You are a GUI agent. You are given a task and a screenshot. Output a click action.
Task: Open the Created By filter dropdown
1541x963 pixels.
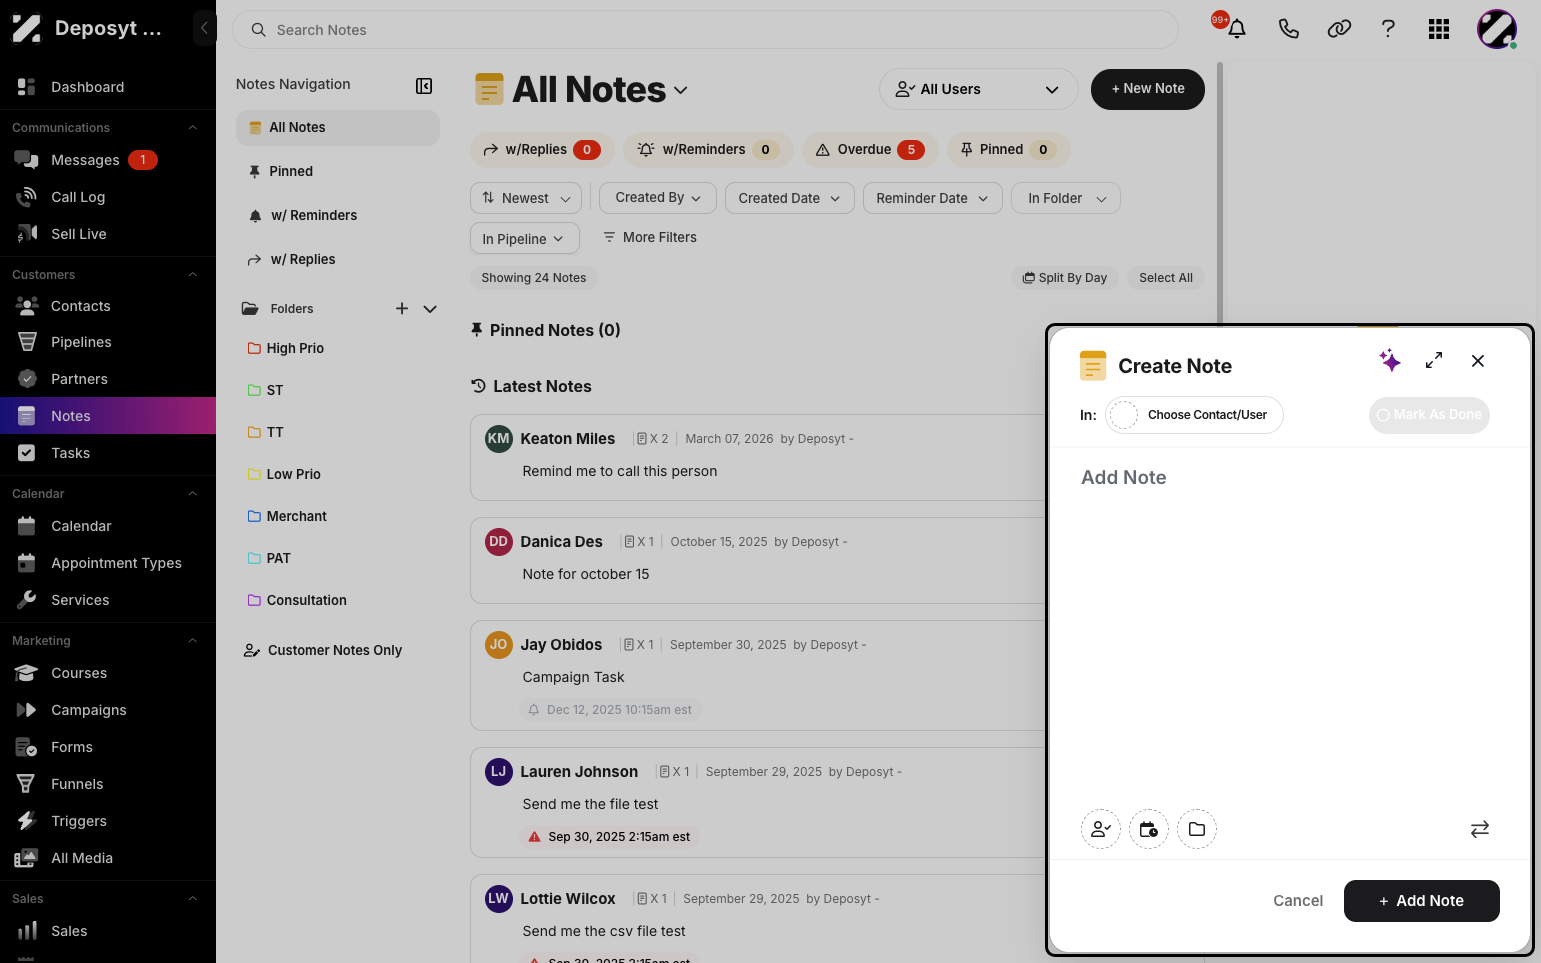tap(658, 198)
